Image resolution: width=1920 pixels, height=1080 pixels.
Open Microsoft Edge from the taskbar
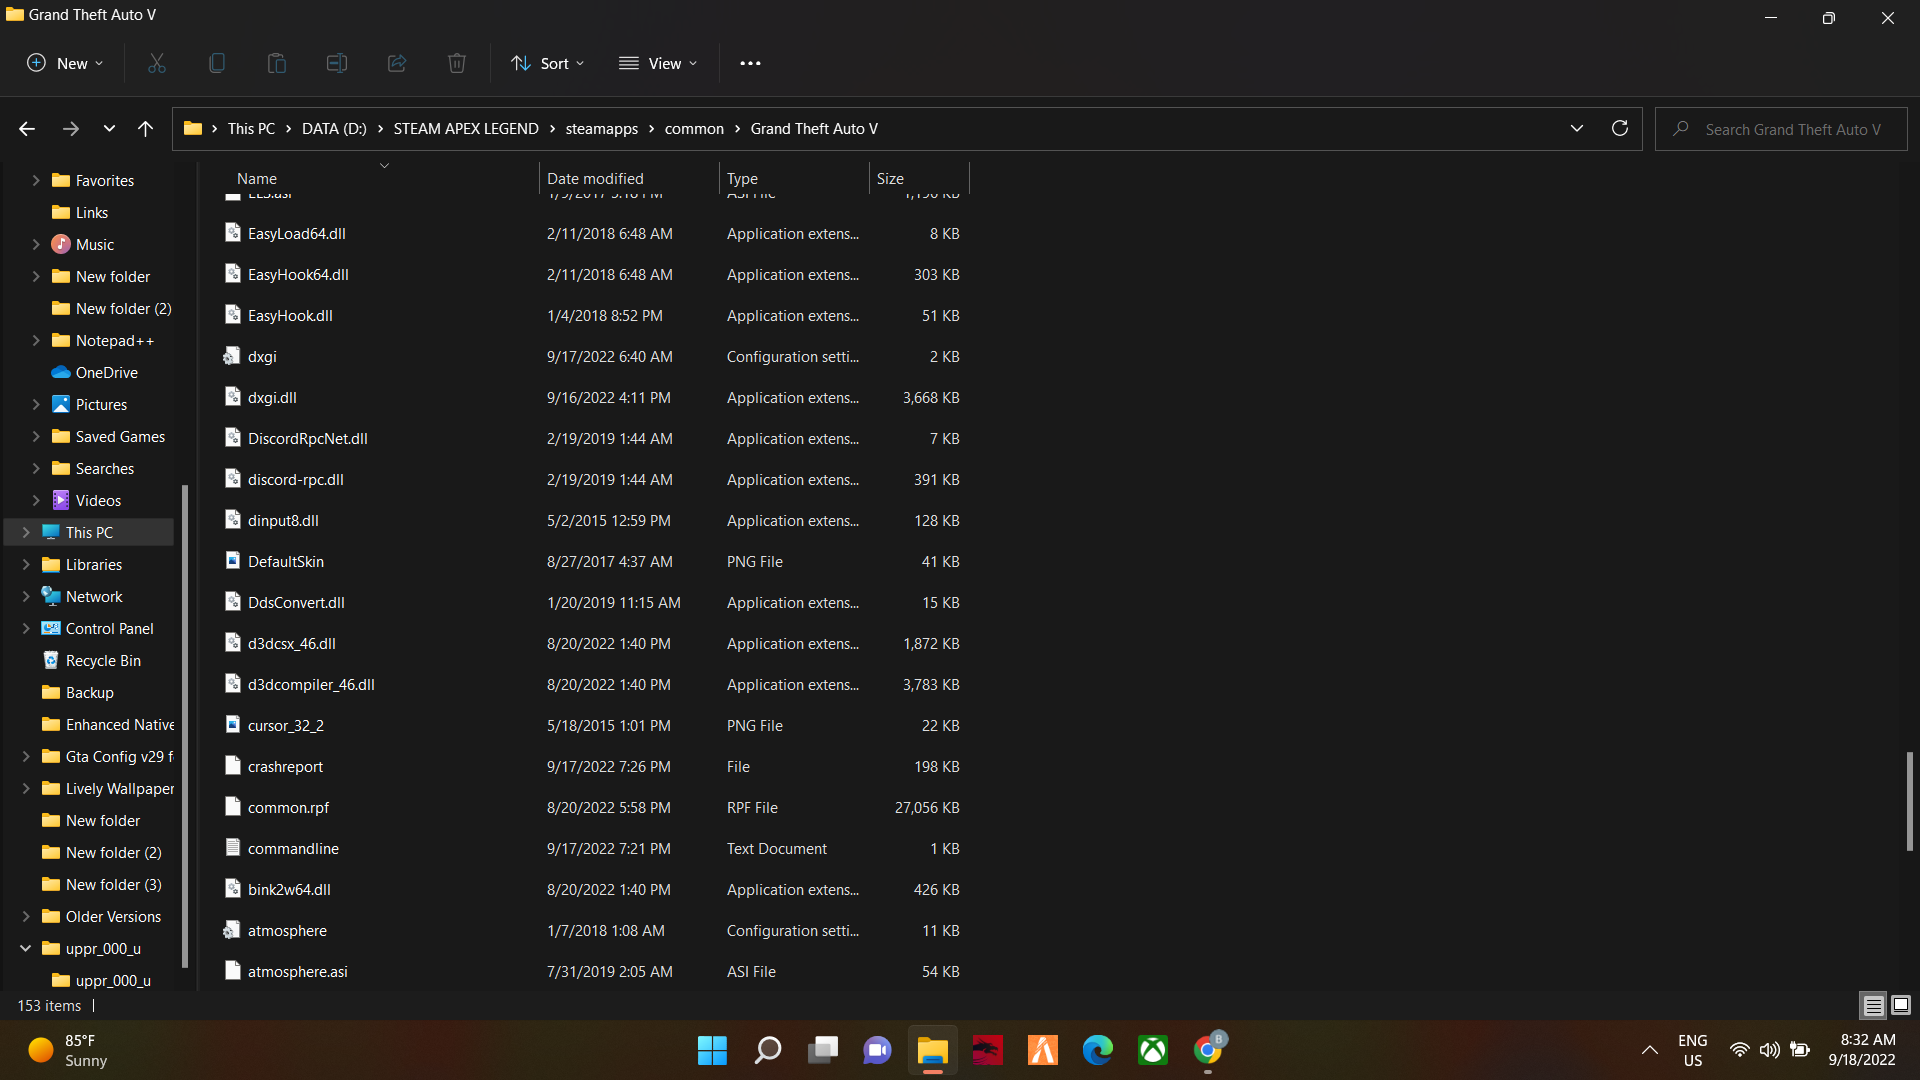pyautogui.click(x=1097, y=1050)
